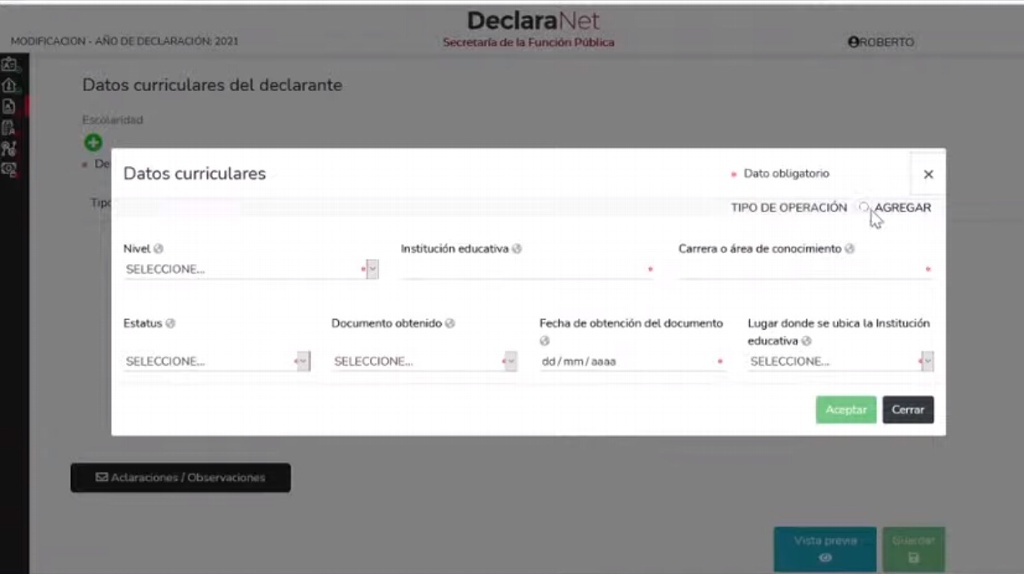Show help for Carrera o área de conocimiento
The width and height of the screenshot is (1024, 574).
[850, 249]
